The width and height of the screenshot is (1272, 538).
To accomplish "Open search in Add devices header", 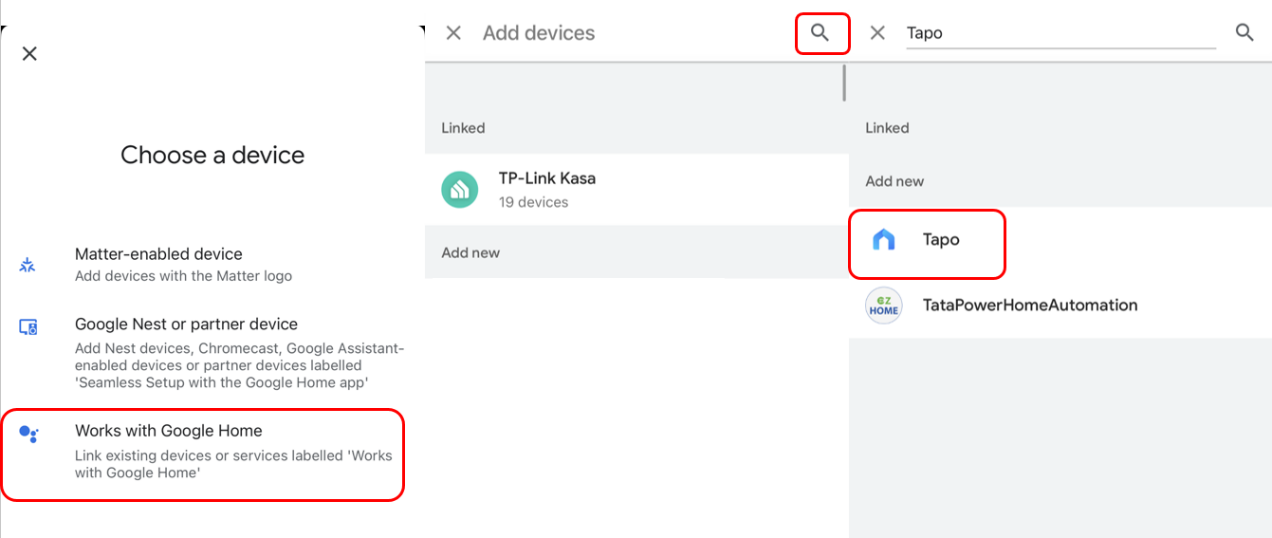I will click(821, 33).
